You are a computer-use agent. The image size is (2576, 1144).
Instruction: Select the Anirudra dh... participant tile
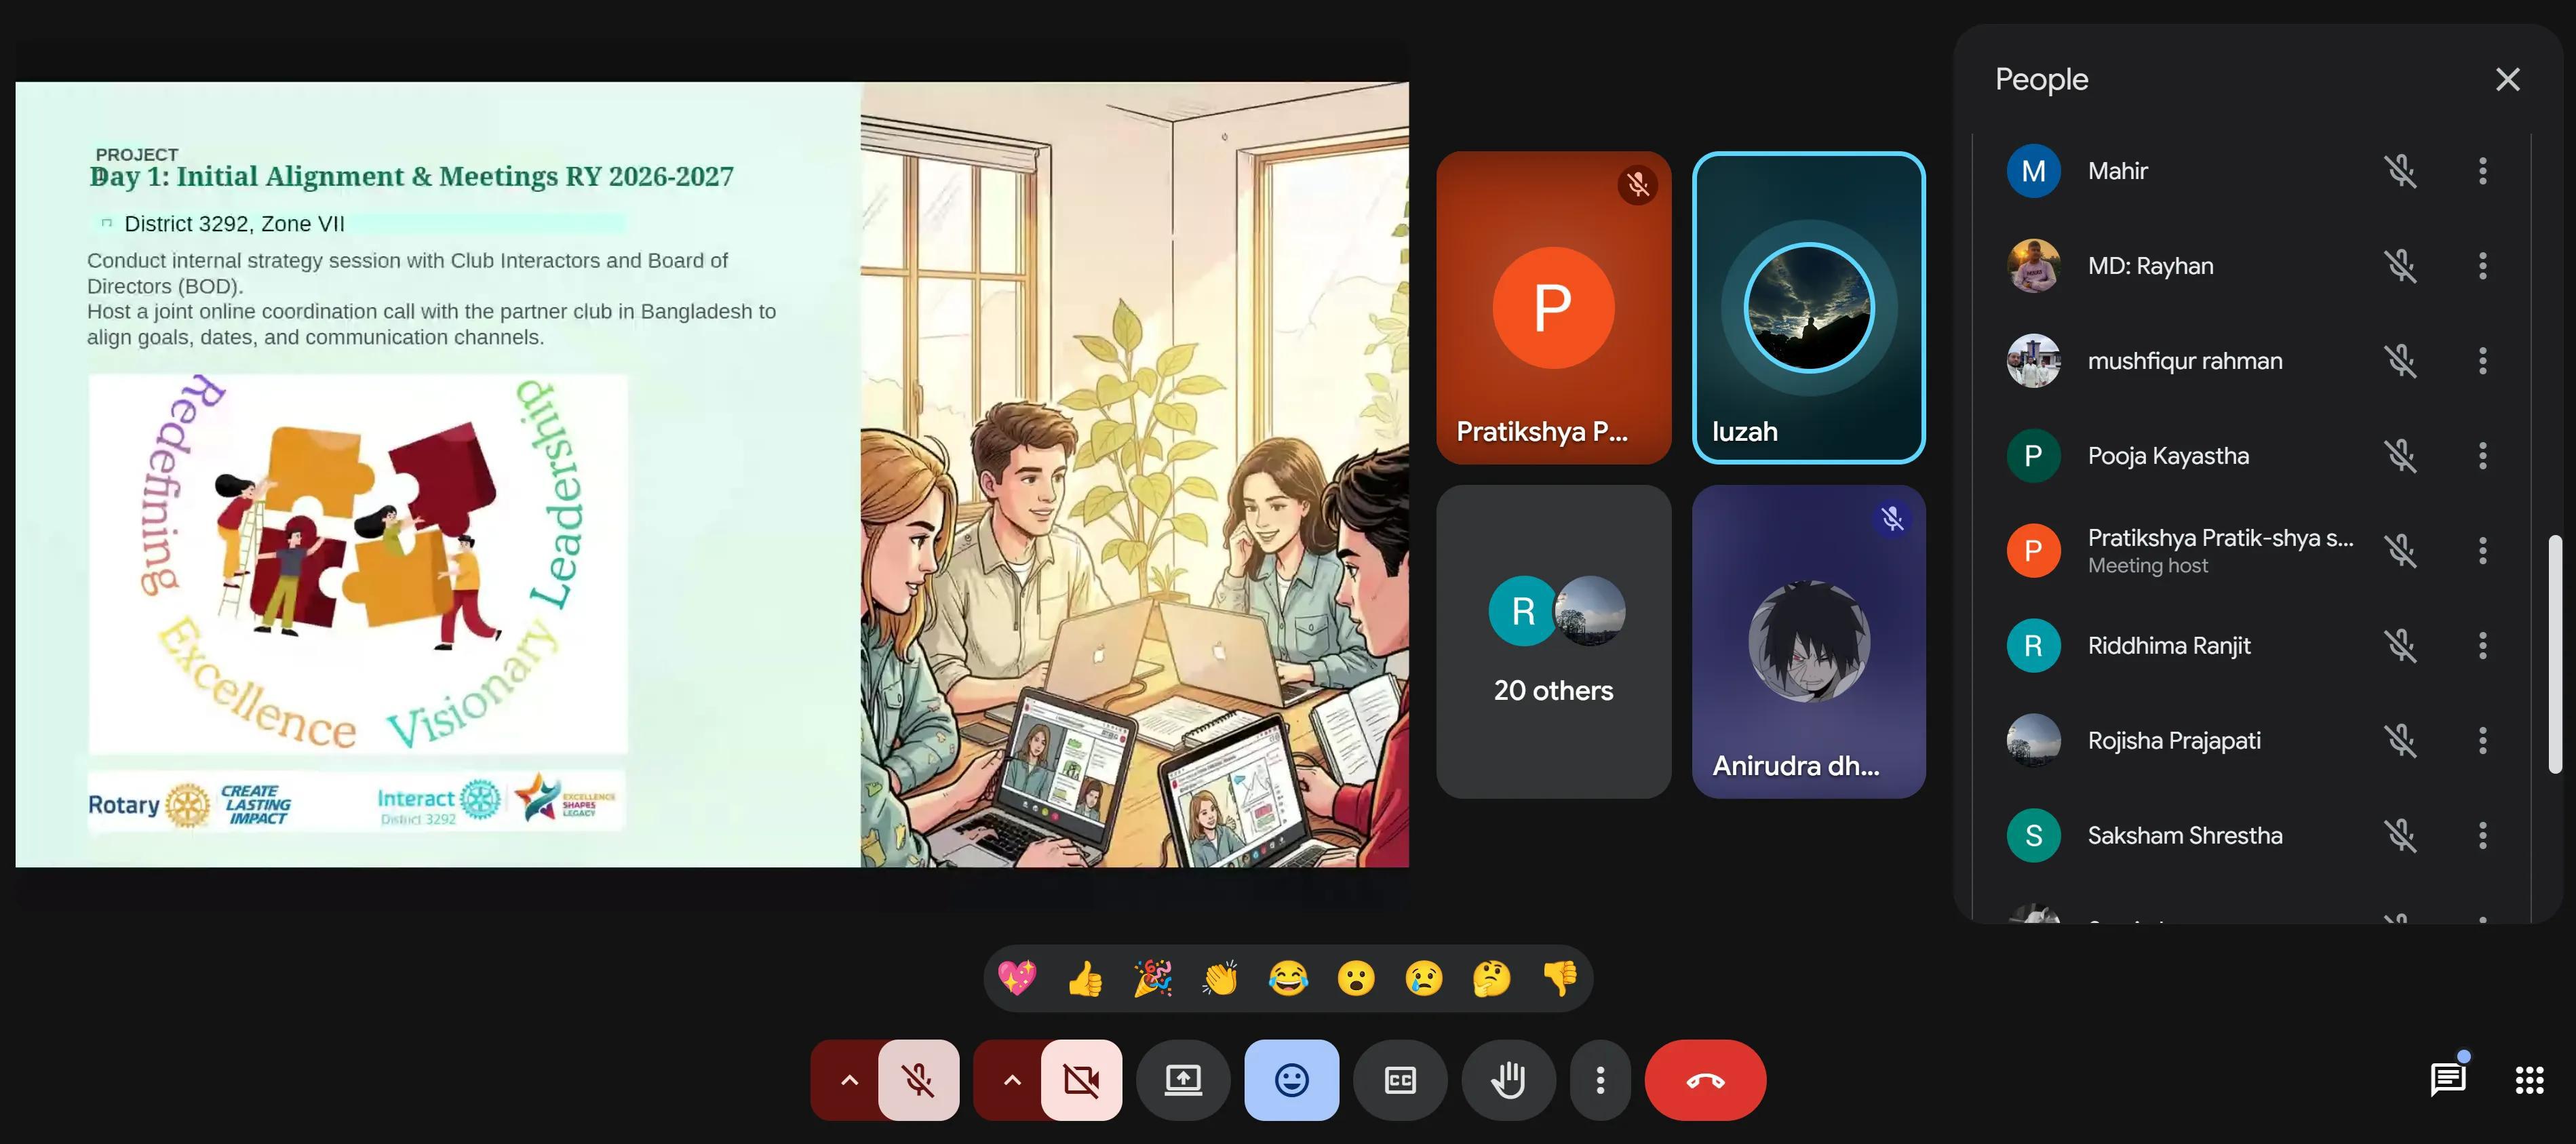(x=1808, y=642)
